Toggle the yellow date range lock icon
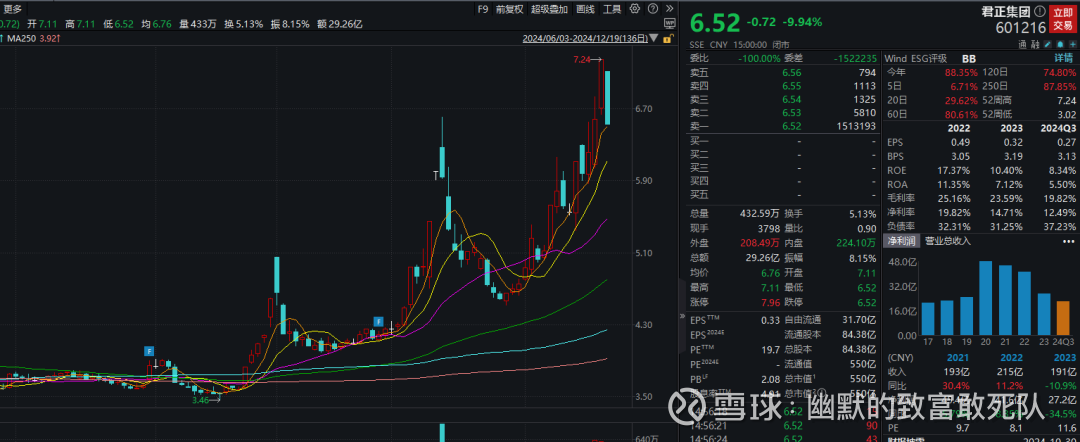The height and width of the screenshot is (442, 1080). (667, 39)
